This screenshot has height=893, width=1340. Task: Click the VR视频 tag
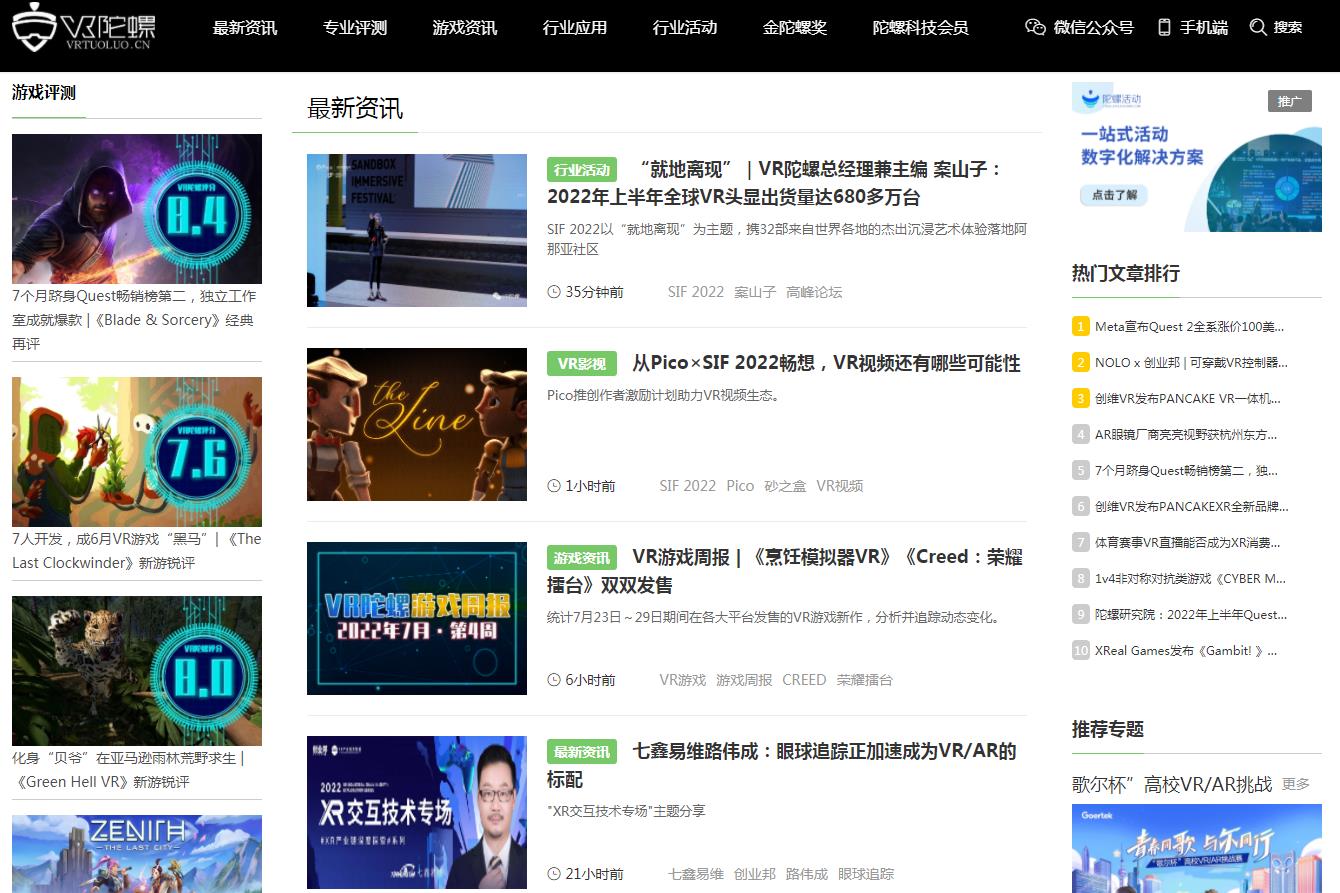pyautogui.click(x=840, y=486)
